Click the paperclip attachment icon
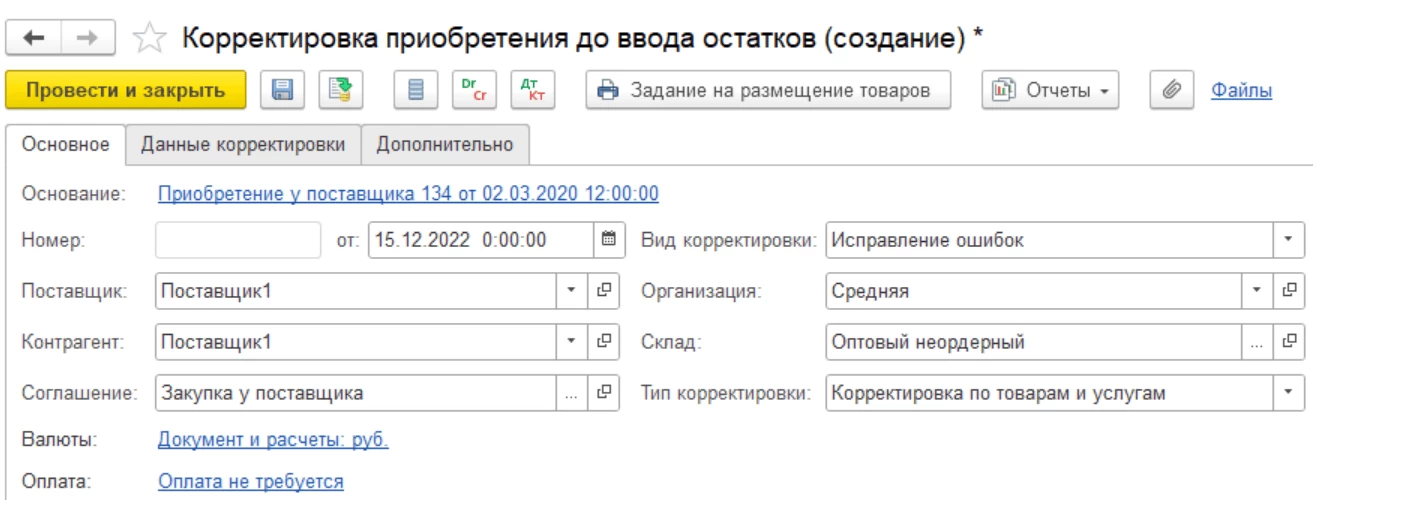This screenshot has height=526, width=1410. [x=1169, y=91]
